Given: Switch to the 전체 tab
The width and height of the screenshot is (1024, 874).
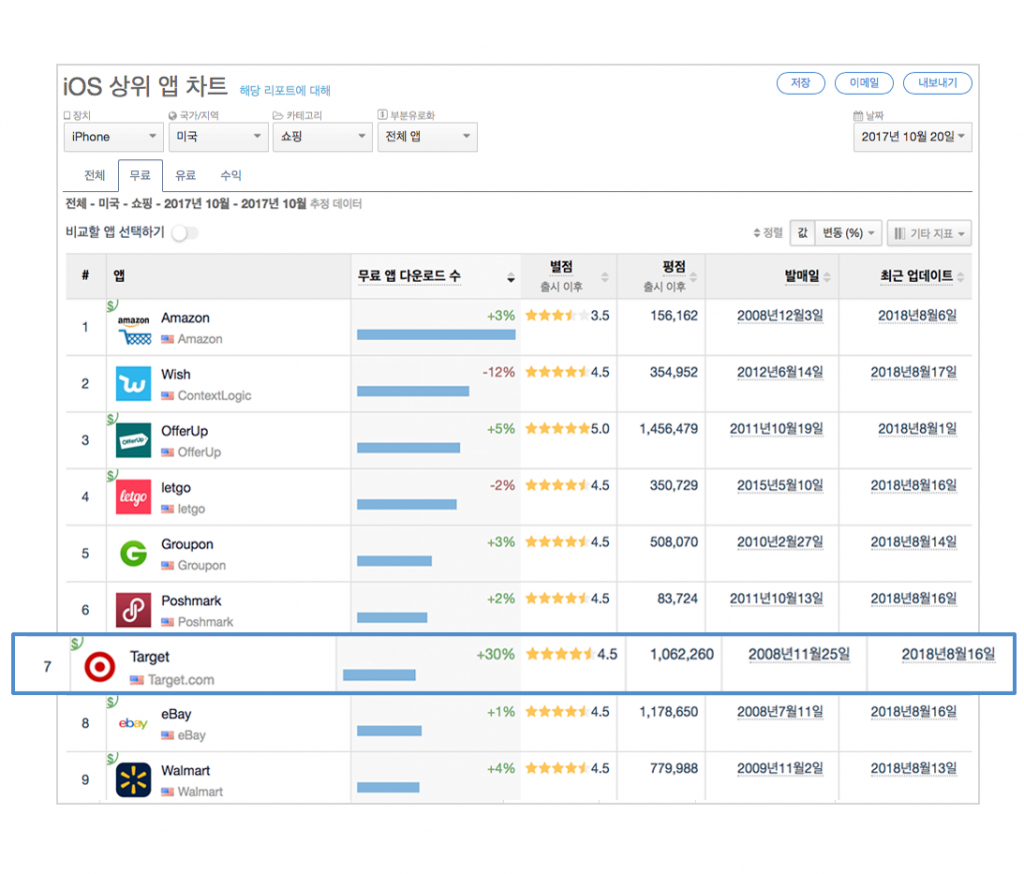Looking at the screenshot, I should click(95, 175).
